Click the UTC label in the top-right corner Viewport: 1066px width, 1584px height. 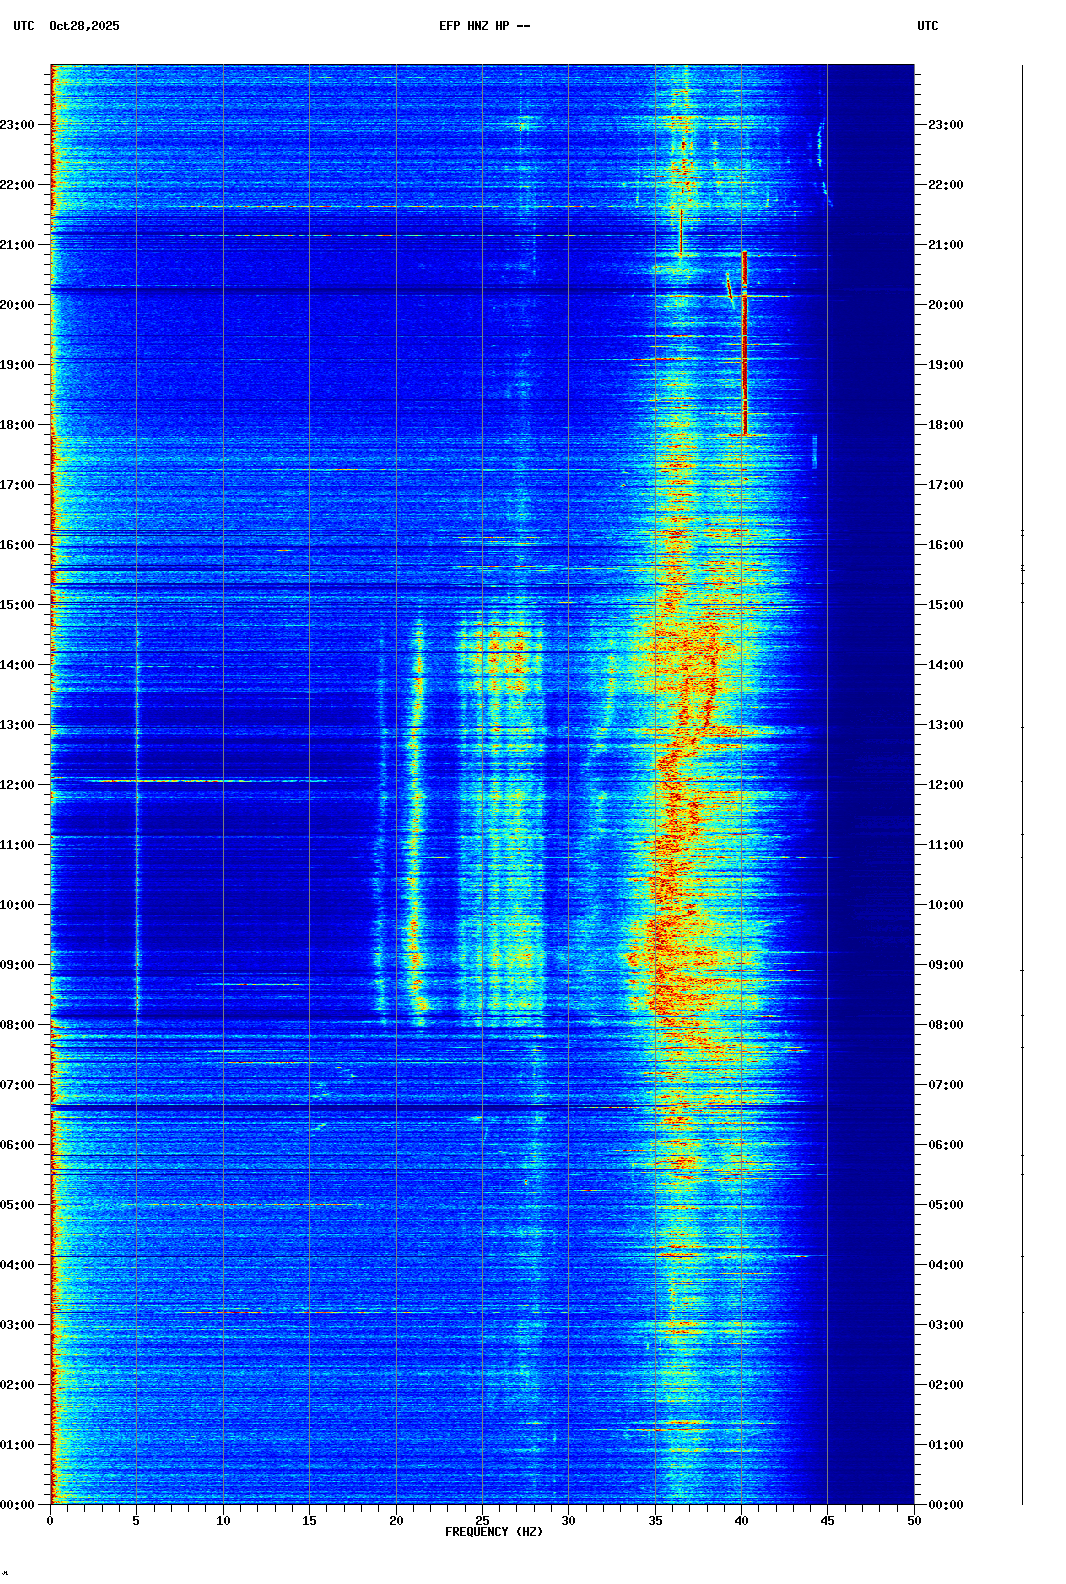click(x=927, y=26)
